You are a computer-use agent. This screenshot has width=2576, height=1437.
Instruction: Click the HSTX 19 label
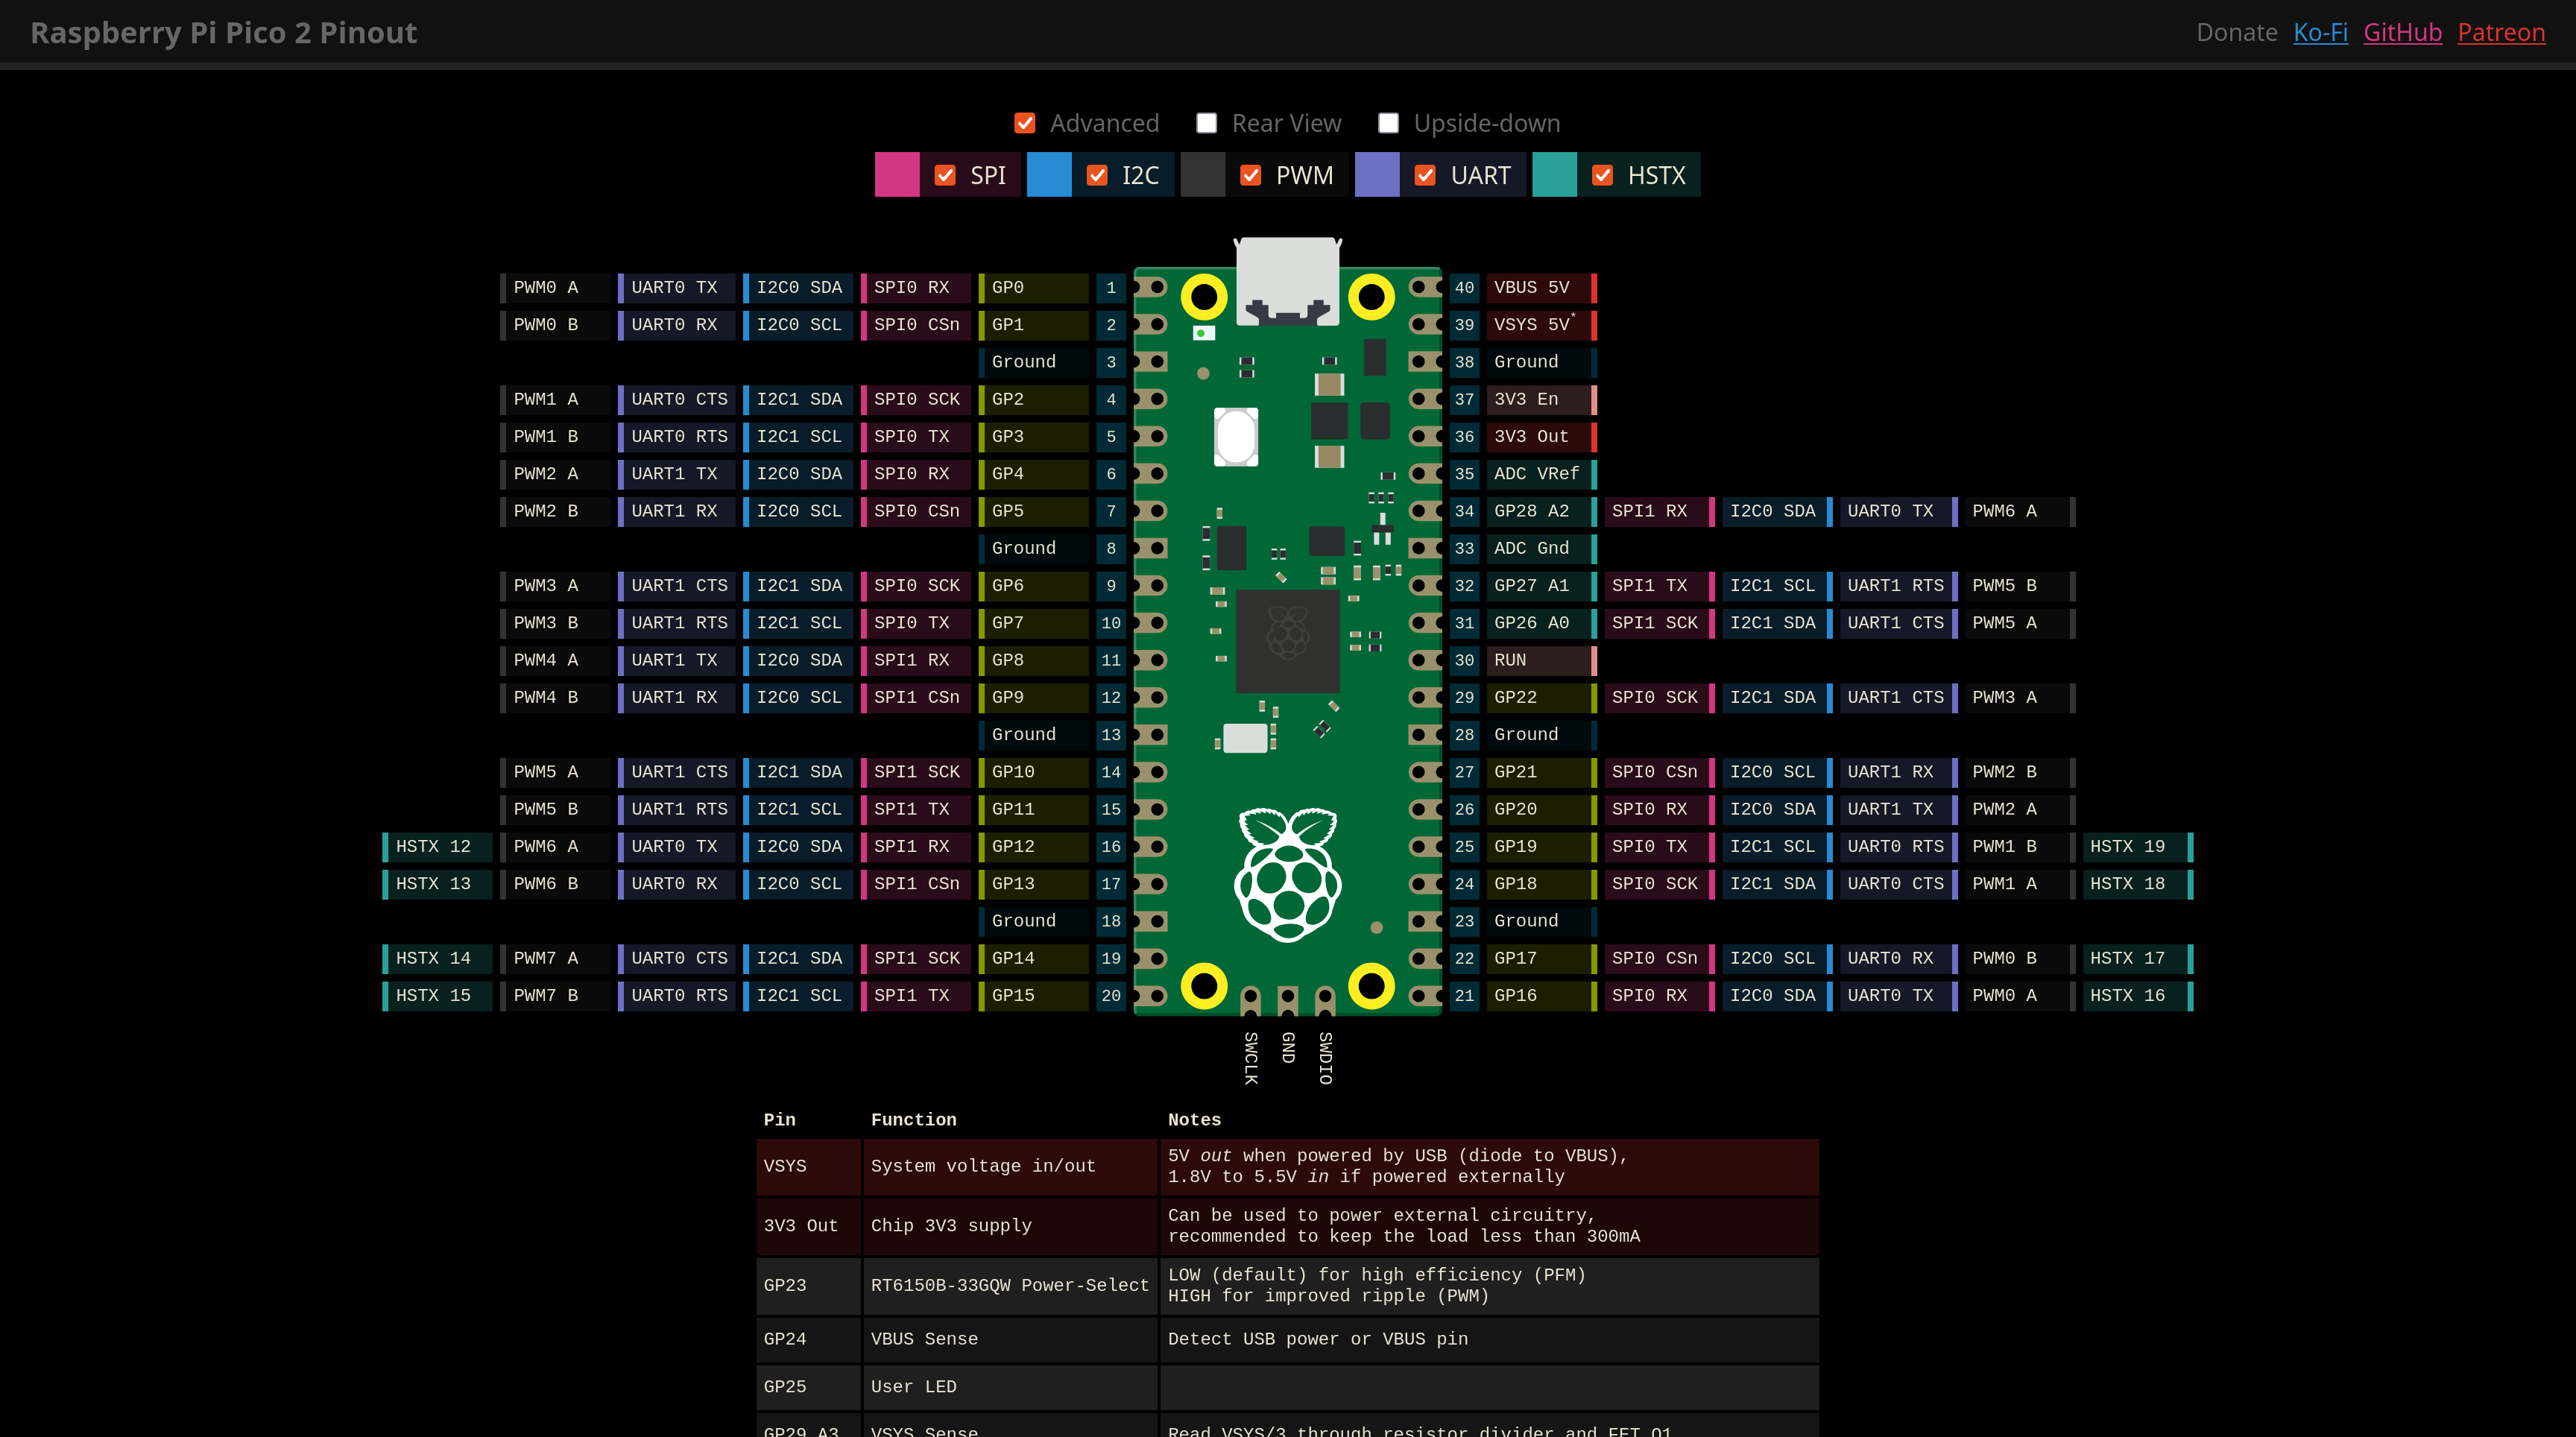2138,846
